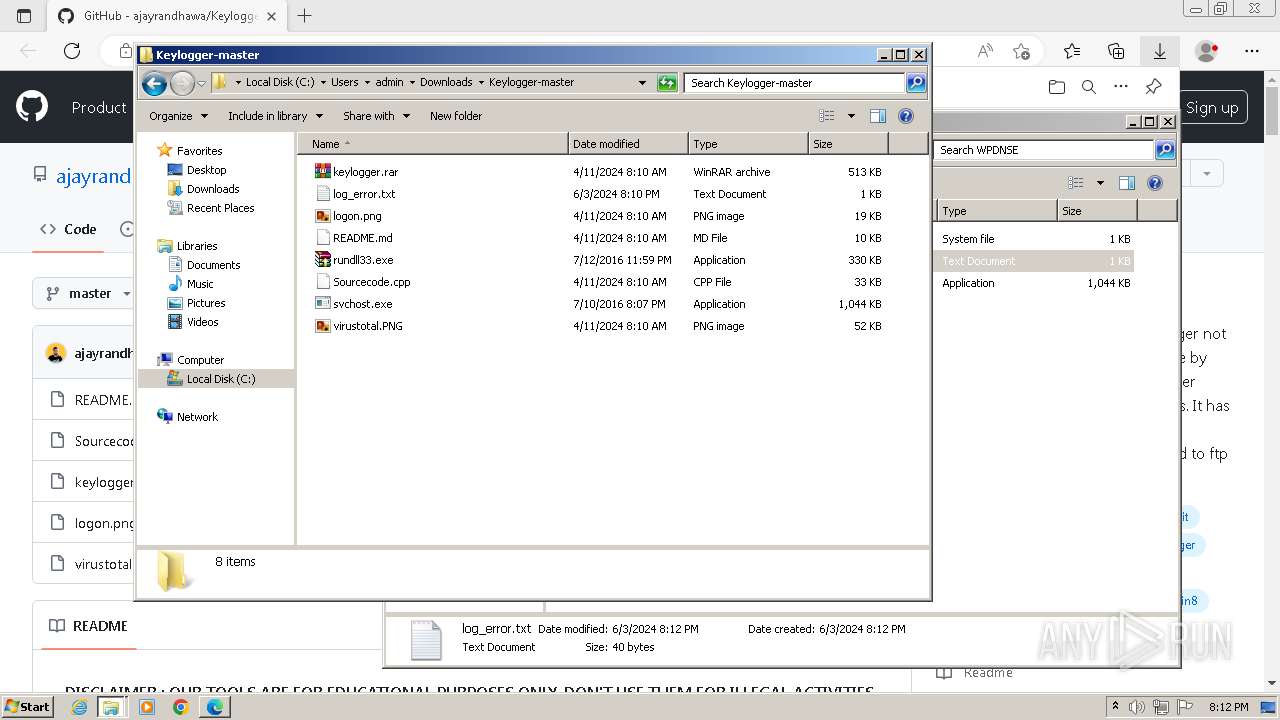Open browser favorites star list

(1072, 51)
